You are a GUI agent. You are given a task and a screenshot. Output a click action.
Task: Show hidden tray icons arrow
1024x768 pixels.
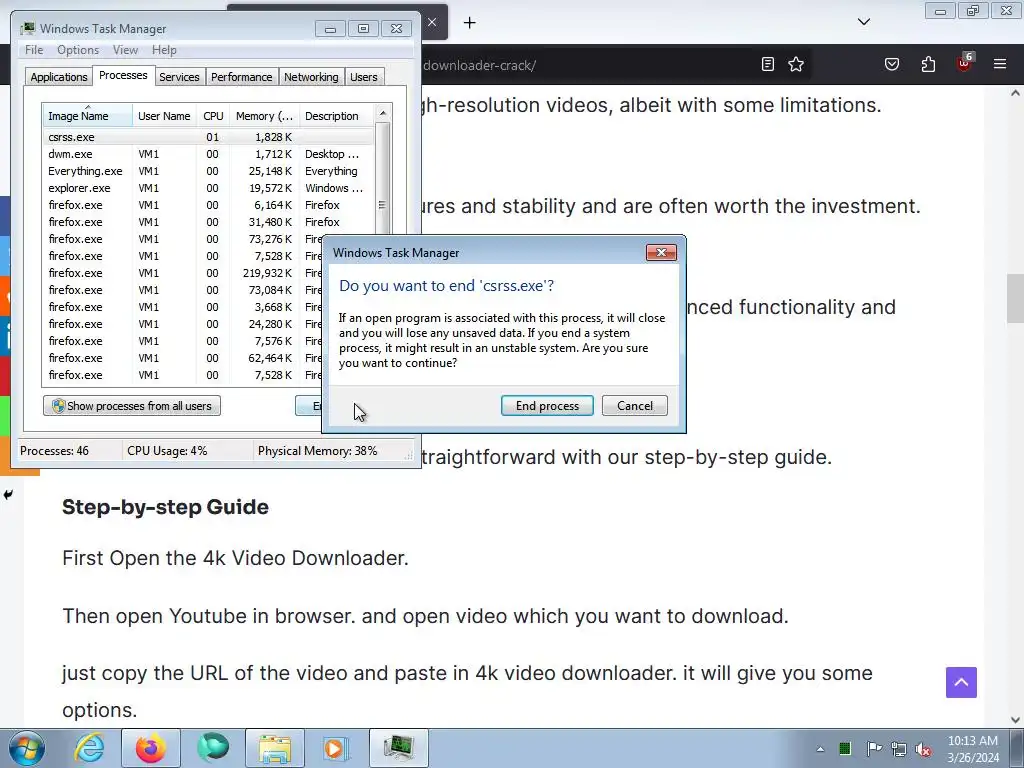[x=820, y=749]
